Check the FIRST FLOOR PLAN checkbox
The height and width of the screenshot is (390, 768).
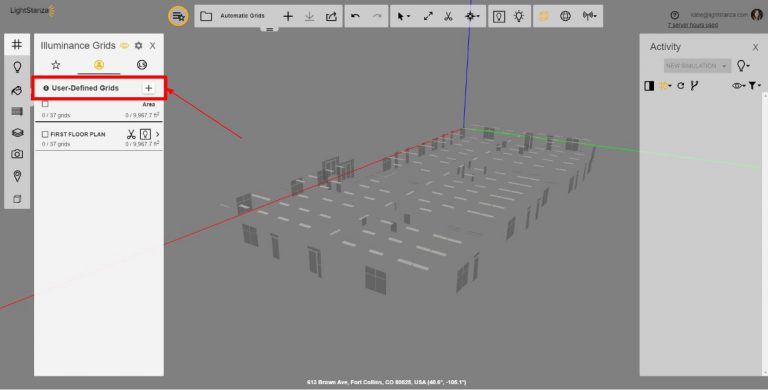coord(45,134)
